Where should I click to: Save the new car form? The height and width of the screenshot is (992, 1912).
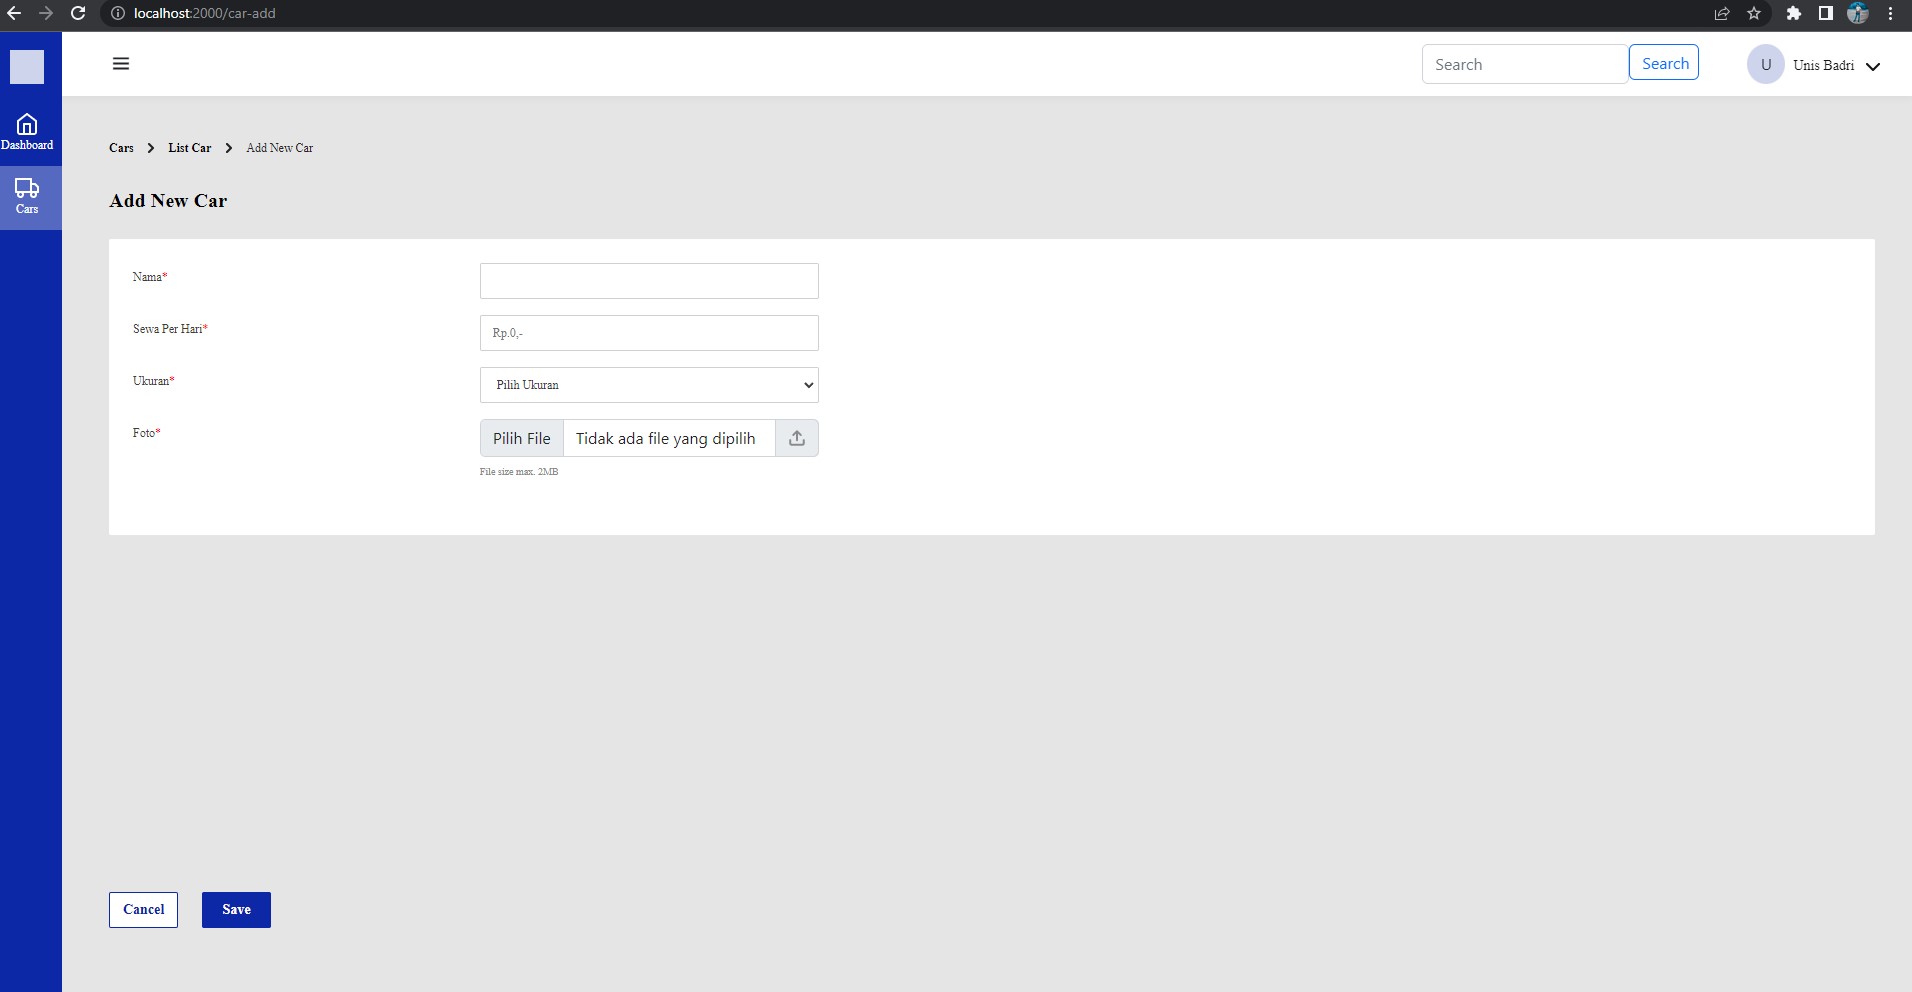point(235,909)
